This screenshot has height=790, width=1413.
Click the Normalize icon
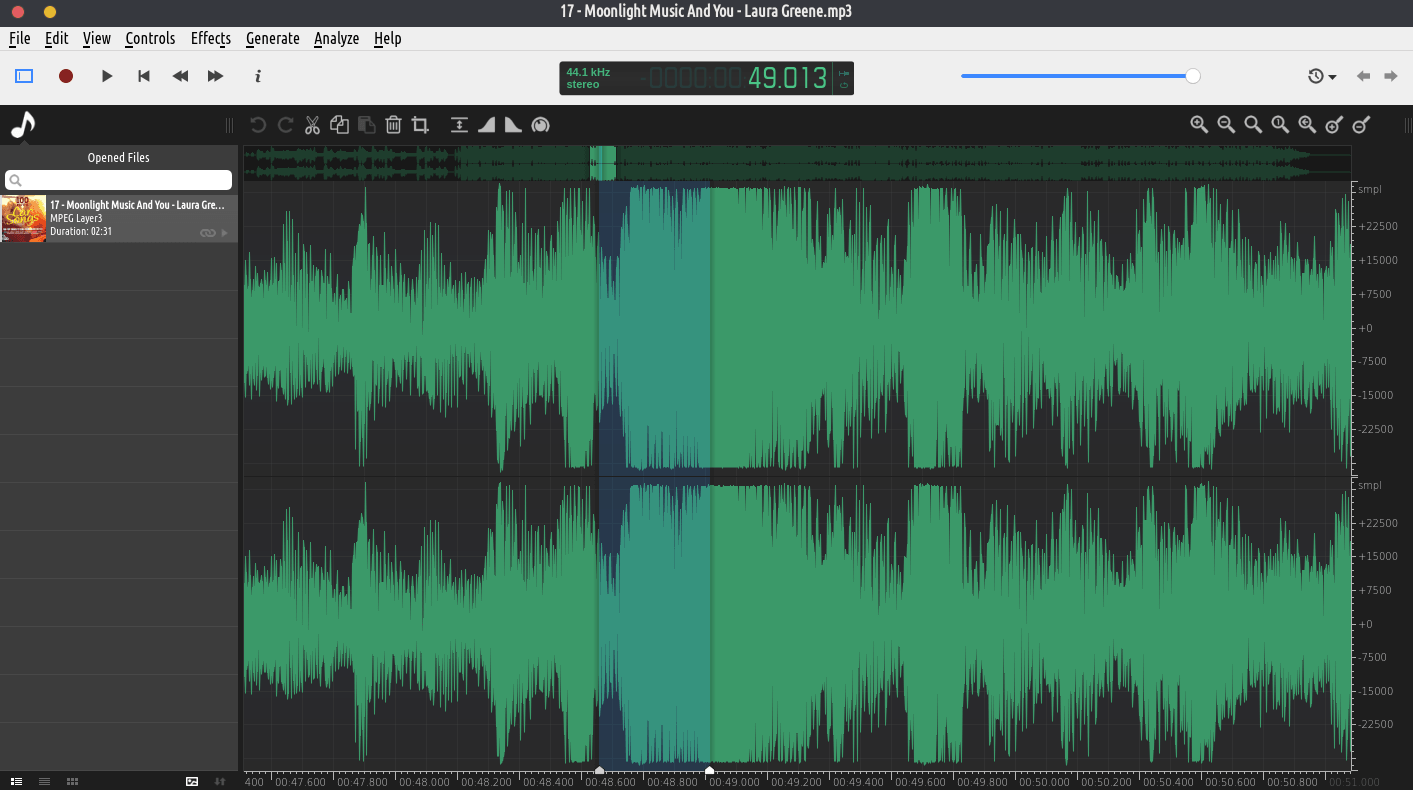[x=459, y=125]
